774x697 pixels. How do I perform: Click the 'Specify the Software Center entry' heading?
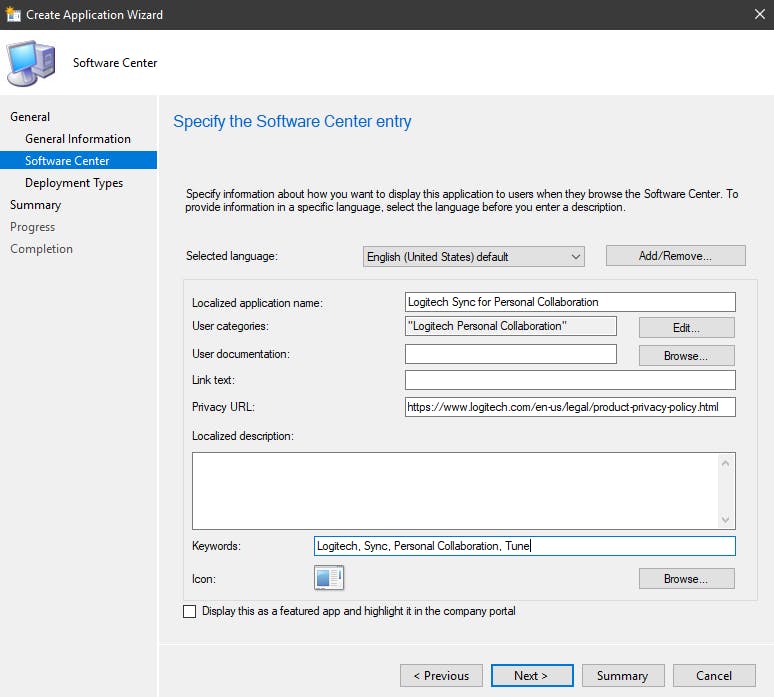tap(292, 121)
